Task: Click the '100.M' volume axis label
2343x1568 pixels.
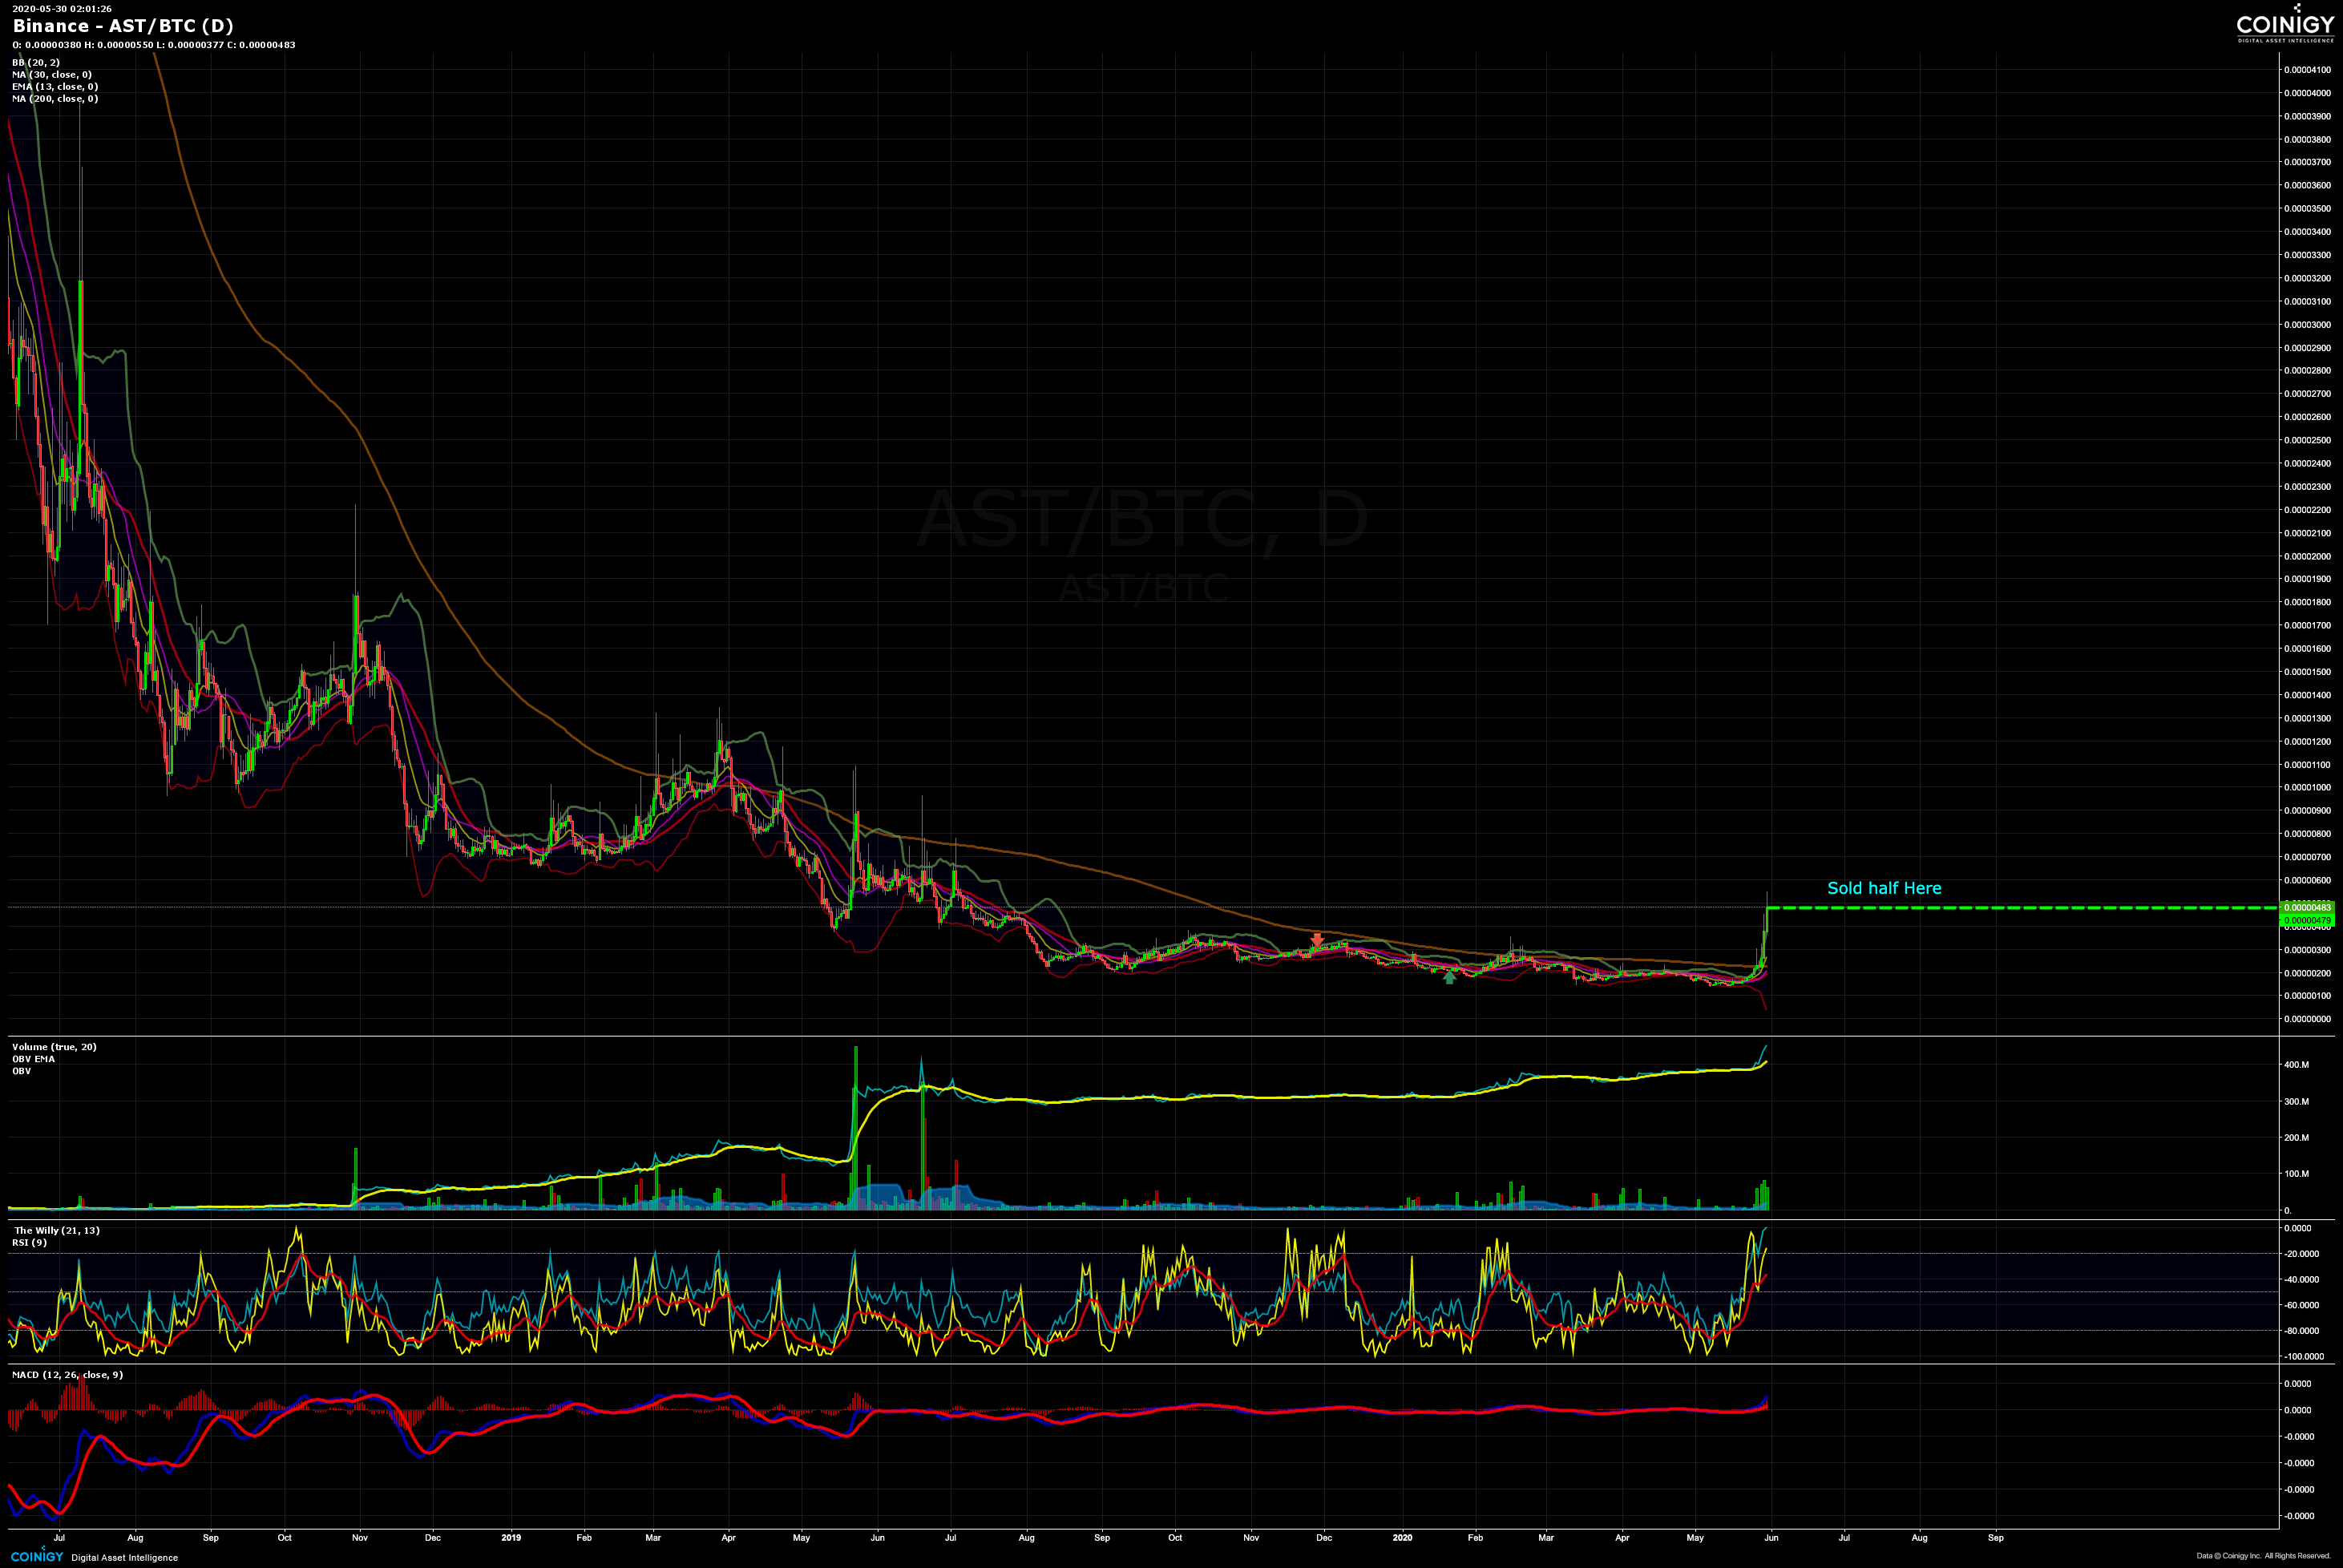Action: pyautogui.click(x=2296, y=1174)
